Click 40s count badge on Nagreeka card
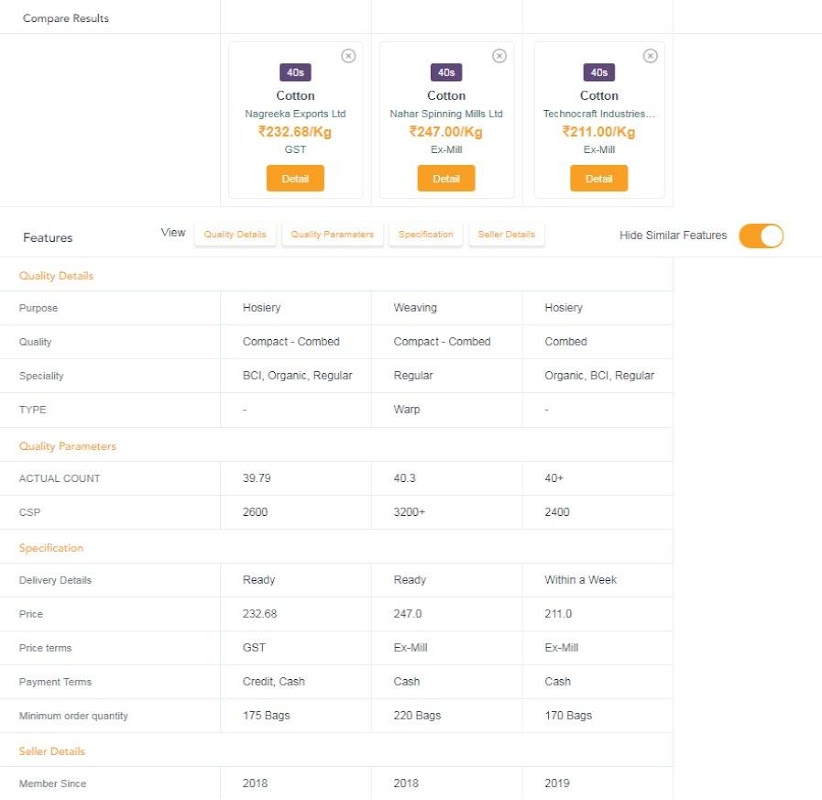Viewport: 822px width, 800px height. (x=295, y=72)
